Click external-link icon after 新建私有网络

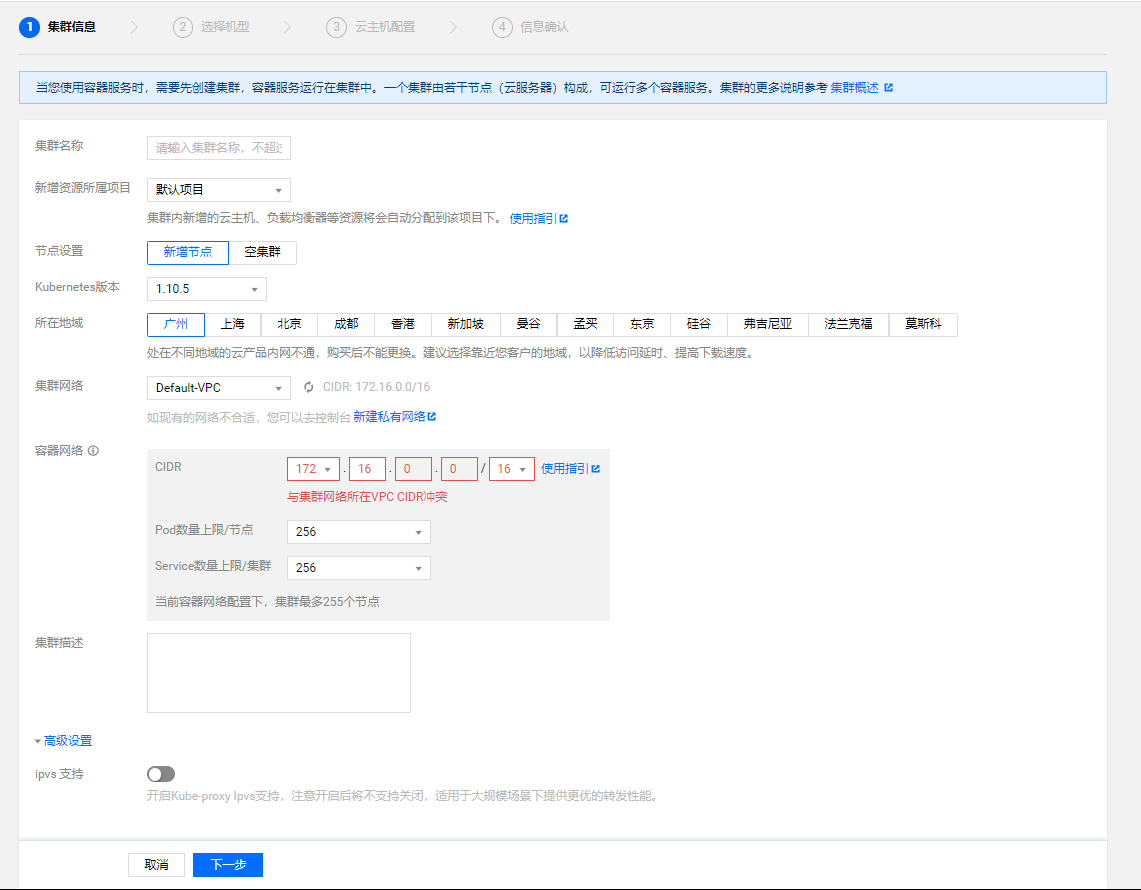click(432, 416)
